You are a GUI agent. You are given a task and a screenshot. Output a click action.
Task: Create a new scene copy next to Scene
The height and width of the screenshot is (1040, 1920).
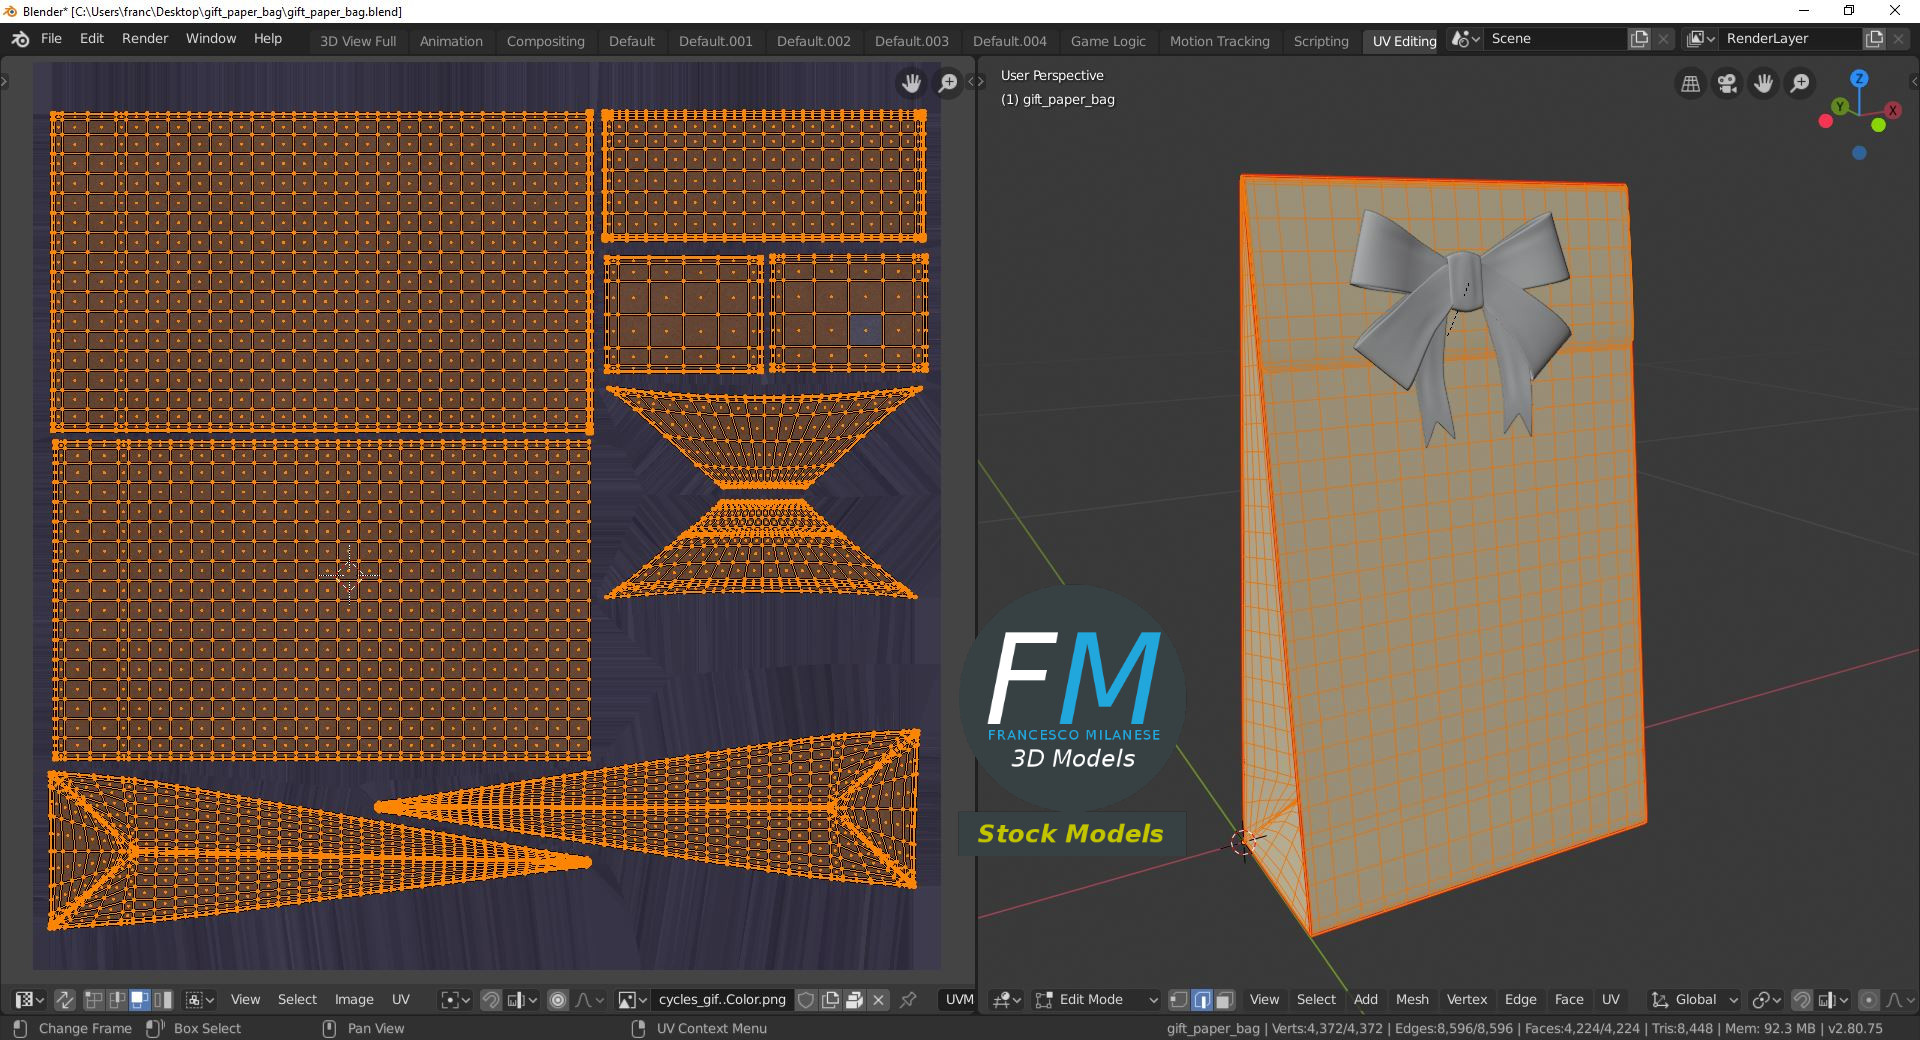click(x=1639, y=39)
